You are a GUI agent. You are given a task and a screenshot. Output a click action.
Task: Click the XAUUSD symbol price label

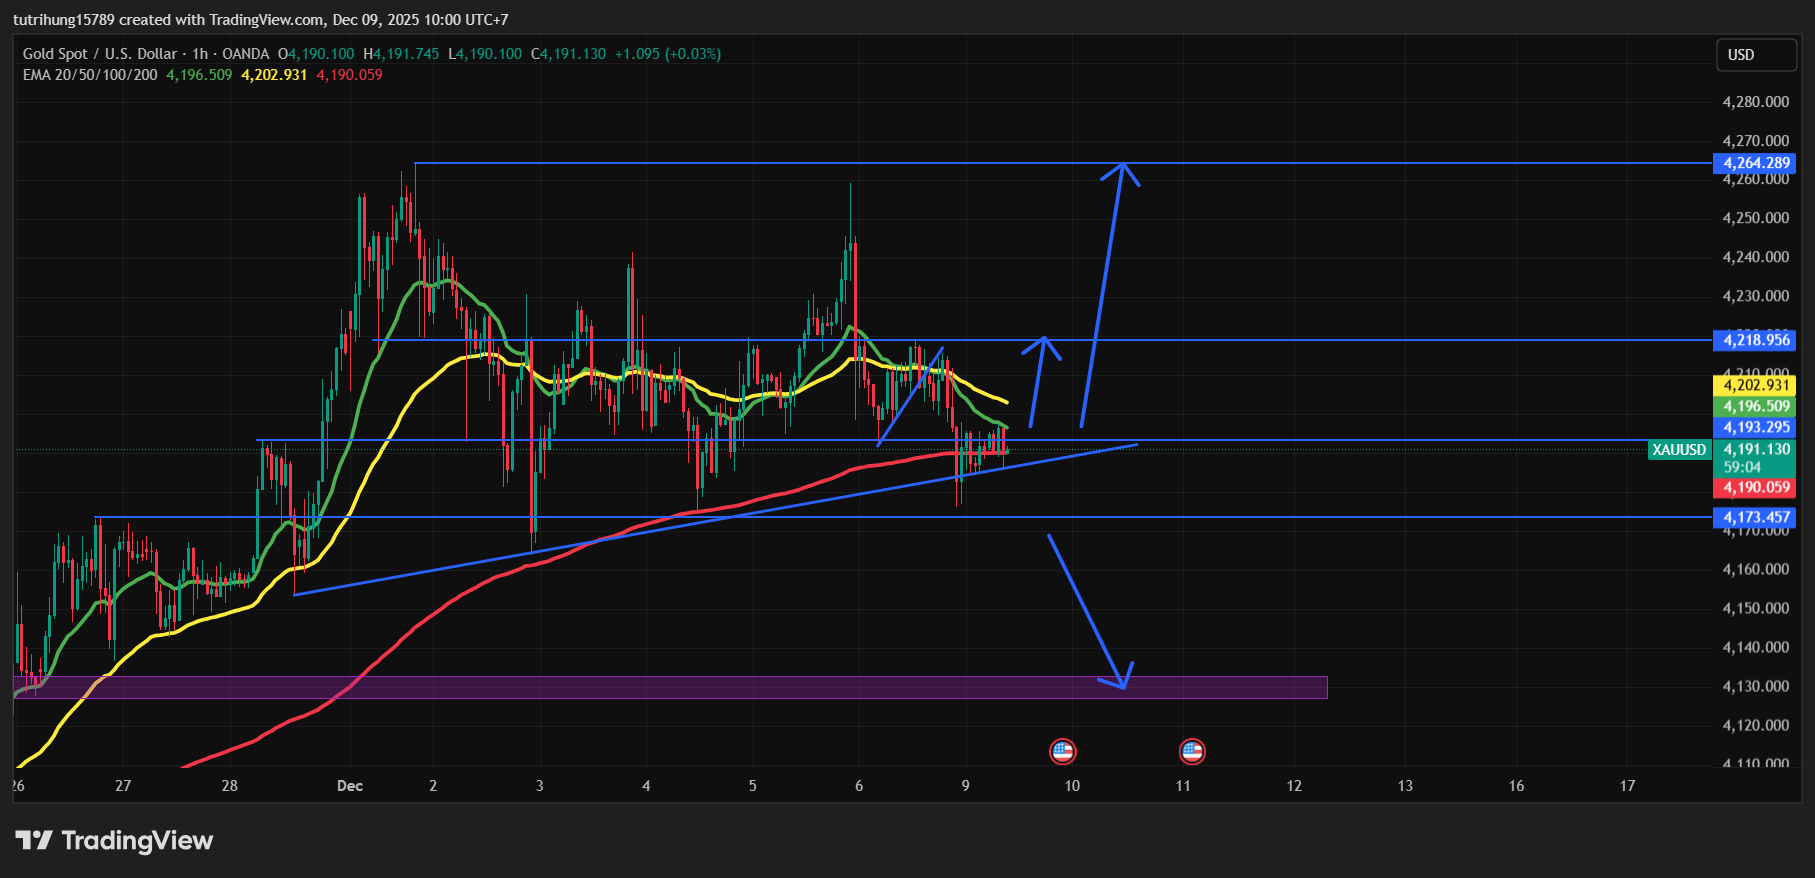1678,450
